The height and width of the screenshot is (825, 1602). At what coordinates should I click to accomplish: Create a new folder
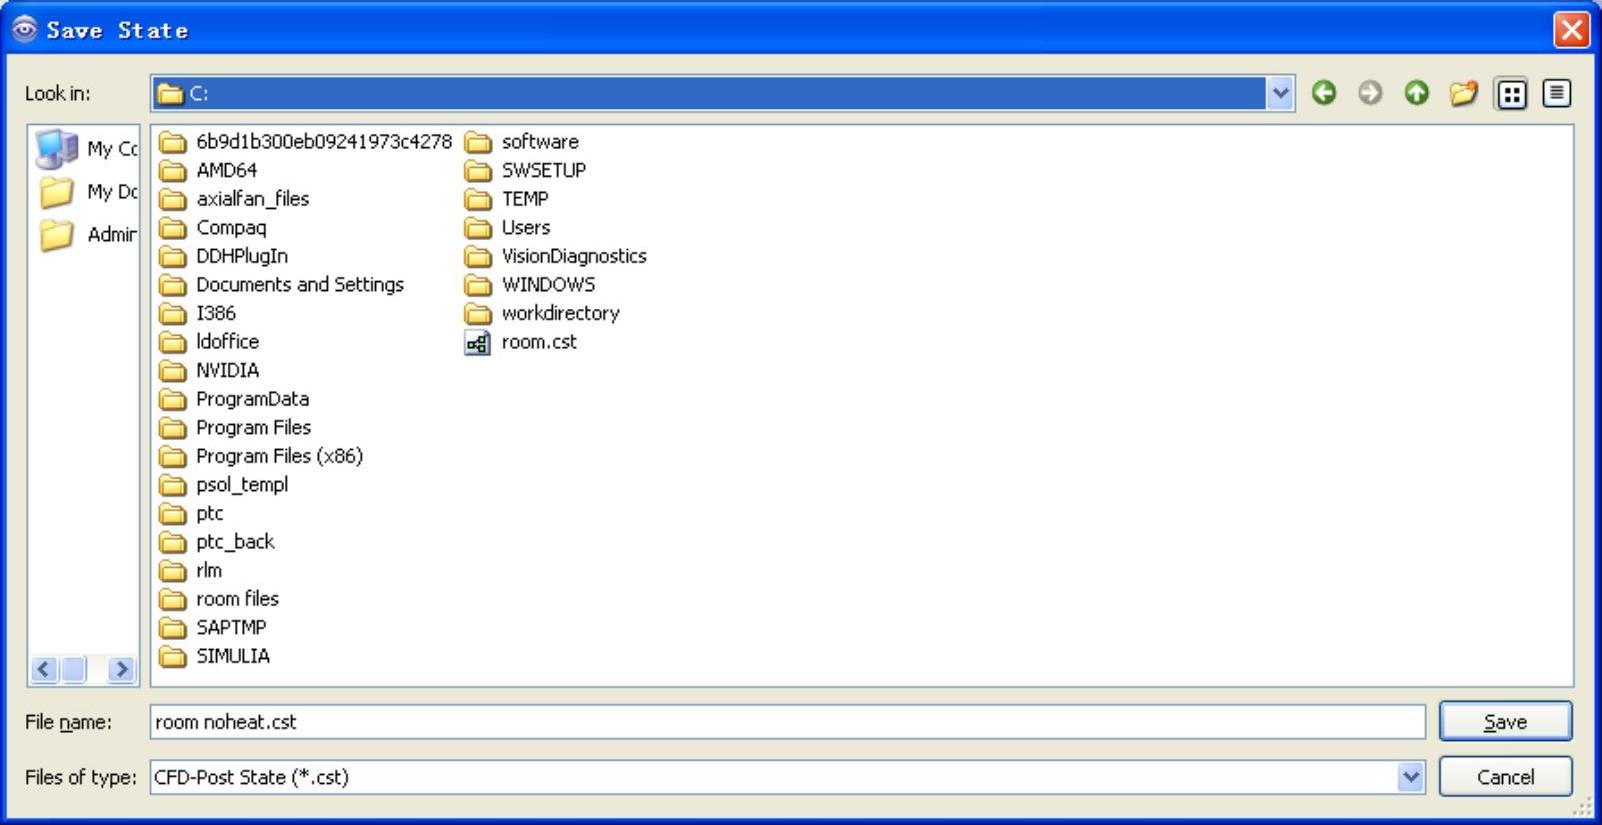1463,93
